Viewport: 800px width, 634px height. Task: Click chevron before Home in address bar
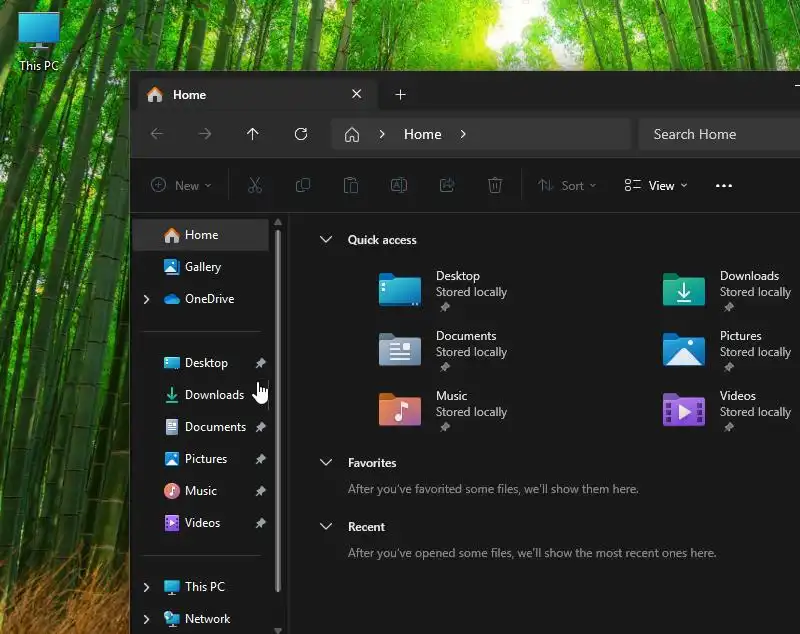(382, 134)
